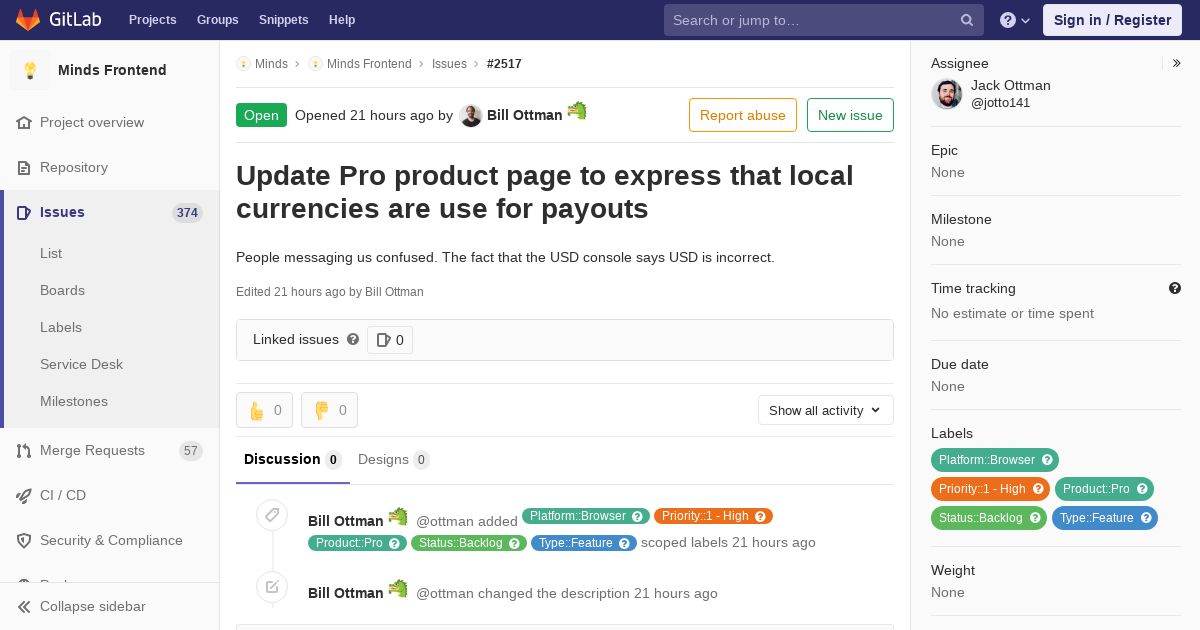Click help icon on sidebar Platform::Browser label
Screen dimensions: 1200x630
[x=1047, y=460]
